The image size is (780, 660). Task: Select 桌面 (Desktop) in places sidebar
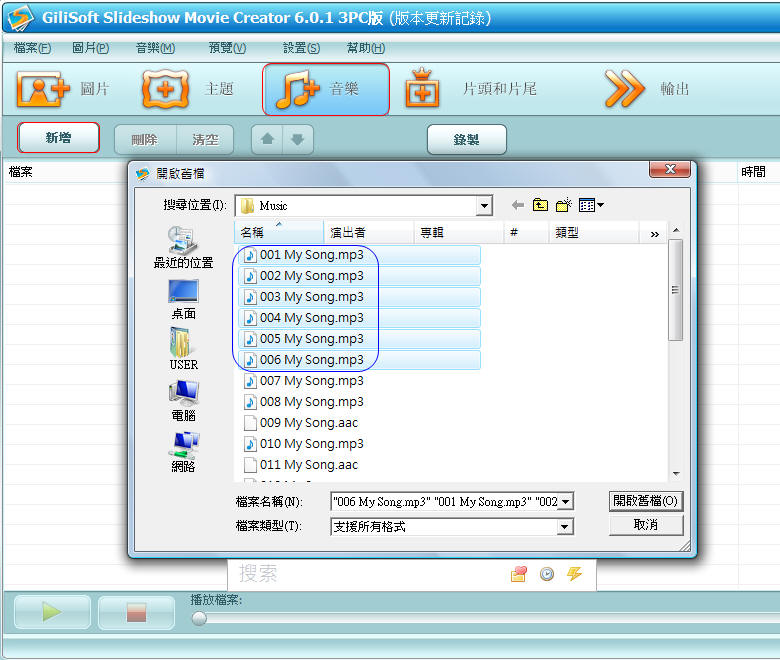tap(183, 298)
